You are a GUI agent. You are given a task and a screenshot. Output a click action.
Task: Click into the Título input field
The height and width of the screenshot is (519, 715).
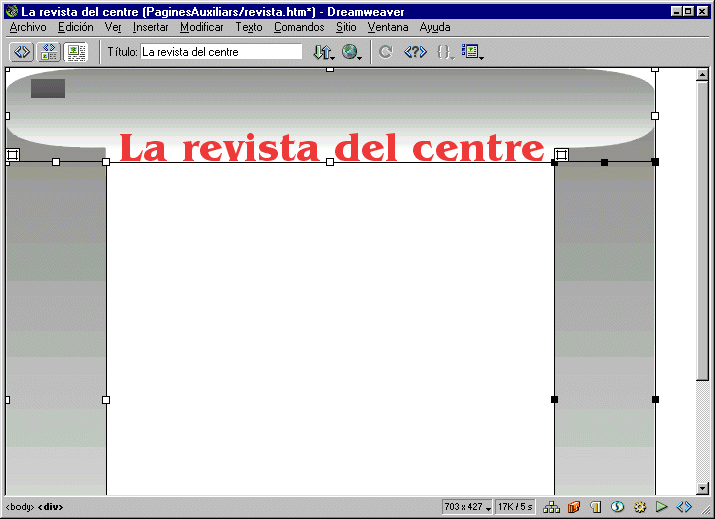[221, 52]
